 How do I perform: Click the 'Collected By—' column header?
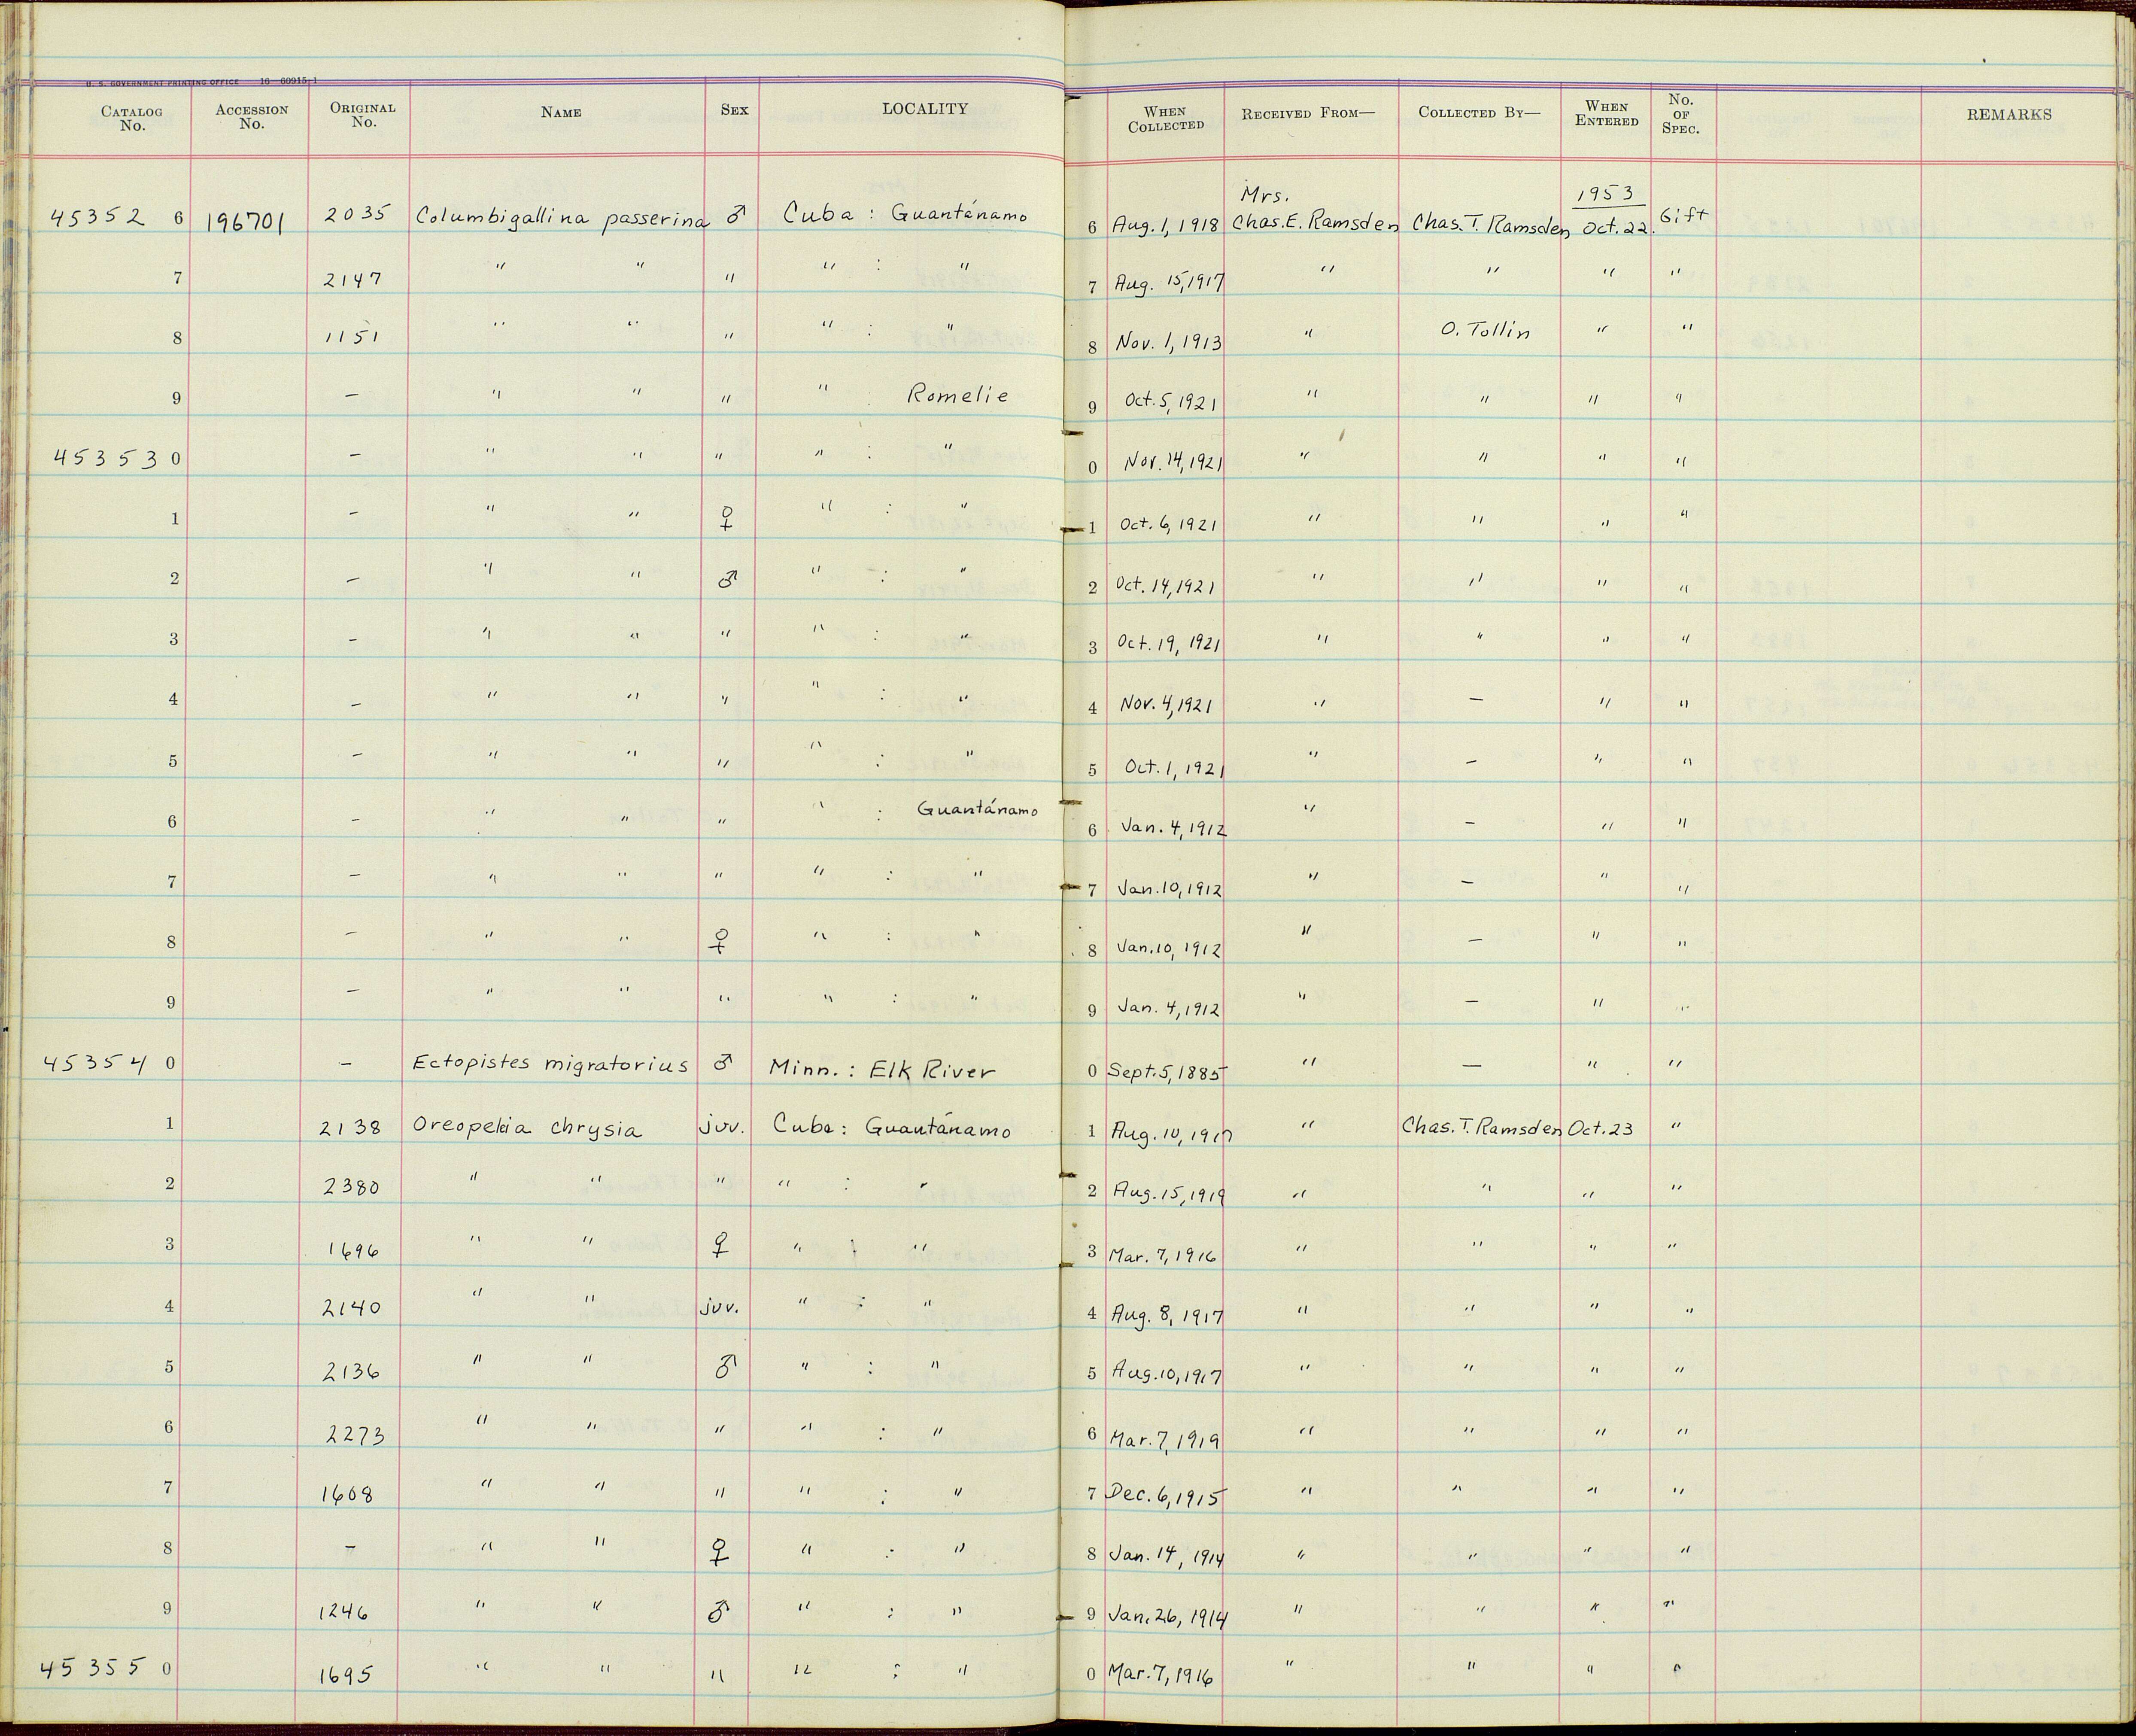point(1480,112)
